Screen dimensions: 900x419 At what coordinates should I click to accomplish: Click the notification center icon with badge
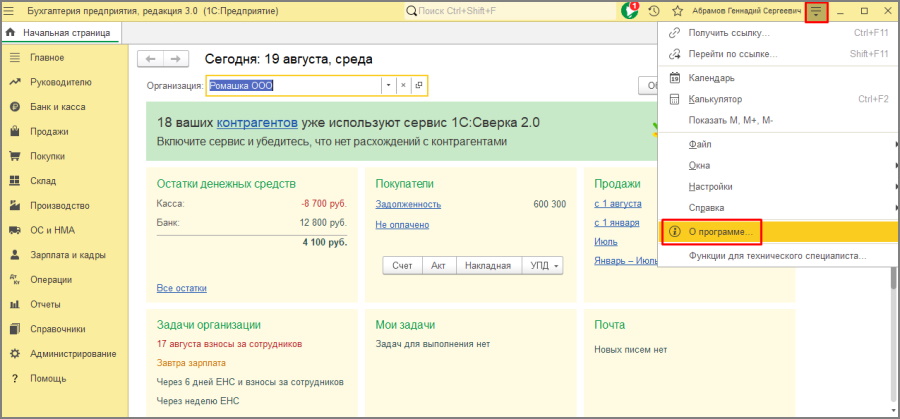click(x=630, y=10)
